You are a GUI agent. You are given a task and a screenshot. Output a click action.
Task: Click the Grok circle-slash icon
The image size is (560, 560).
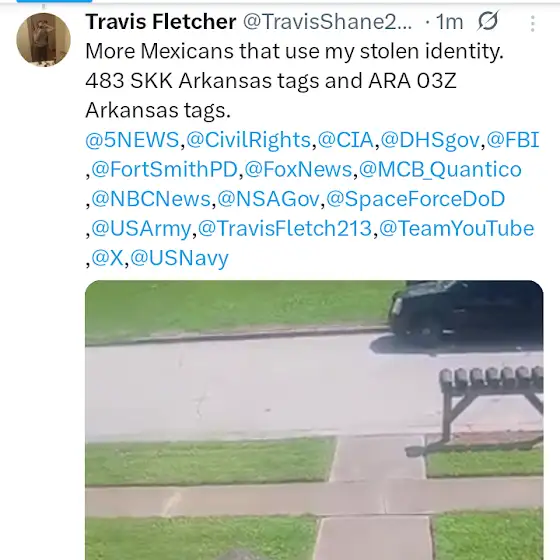tap(488, 21)
